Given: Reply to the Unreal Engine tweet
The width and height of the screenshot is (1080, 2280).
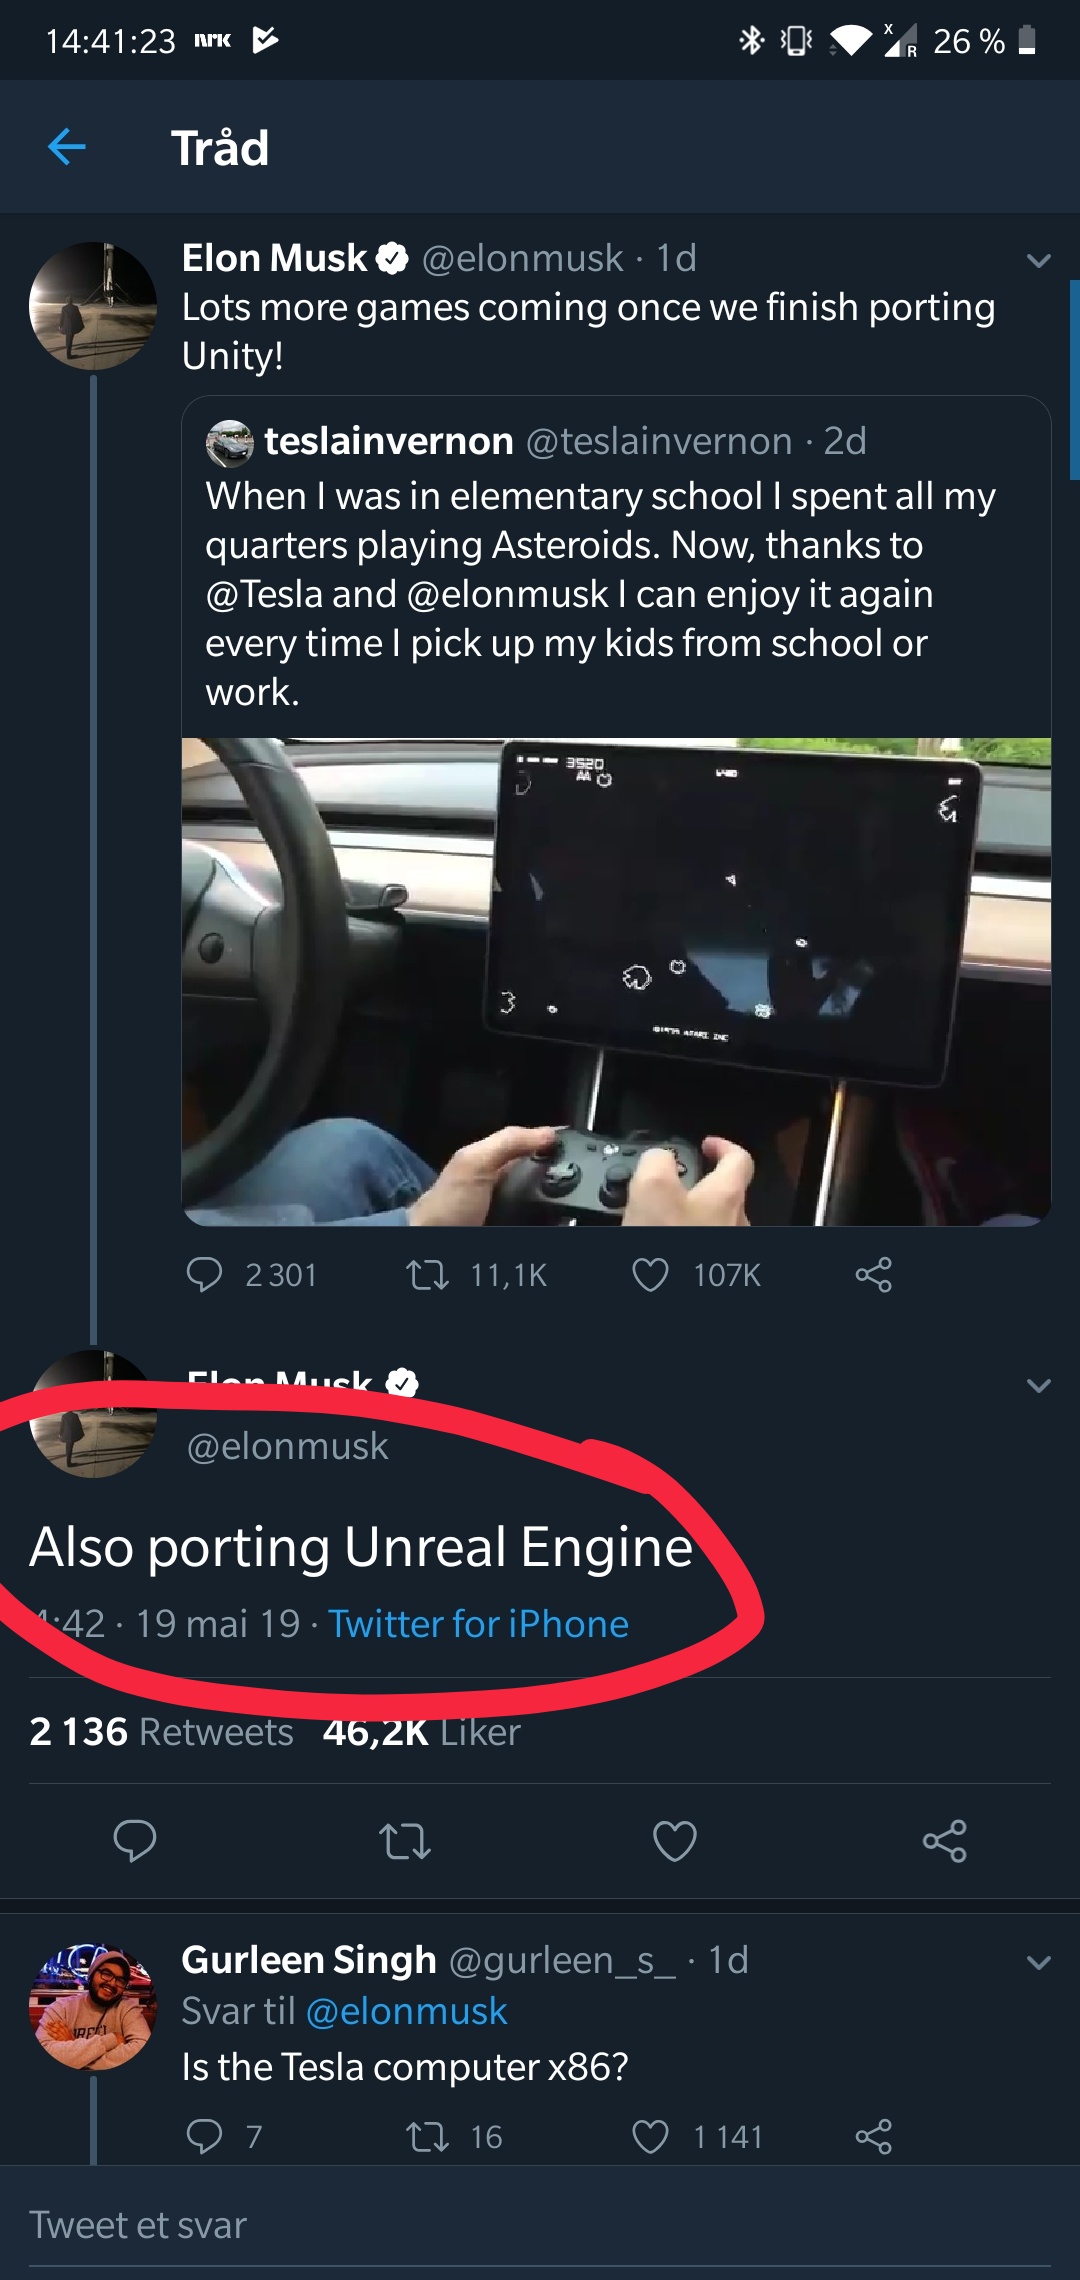Looking at the screenshot, I should pos(135,1841).
